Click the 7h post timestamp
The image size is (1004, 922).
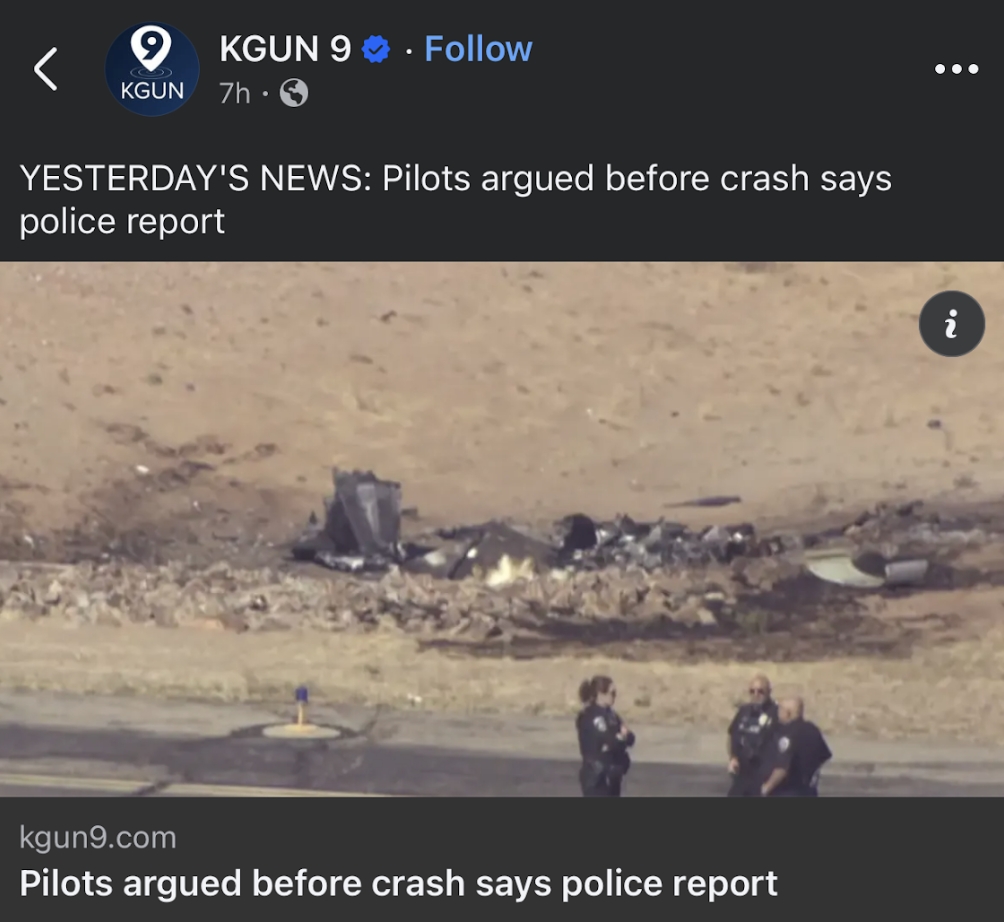coord(234,94)
